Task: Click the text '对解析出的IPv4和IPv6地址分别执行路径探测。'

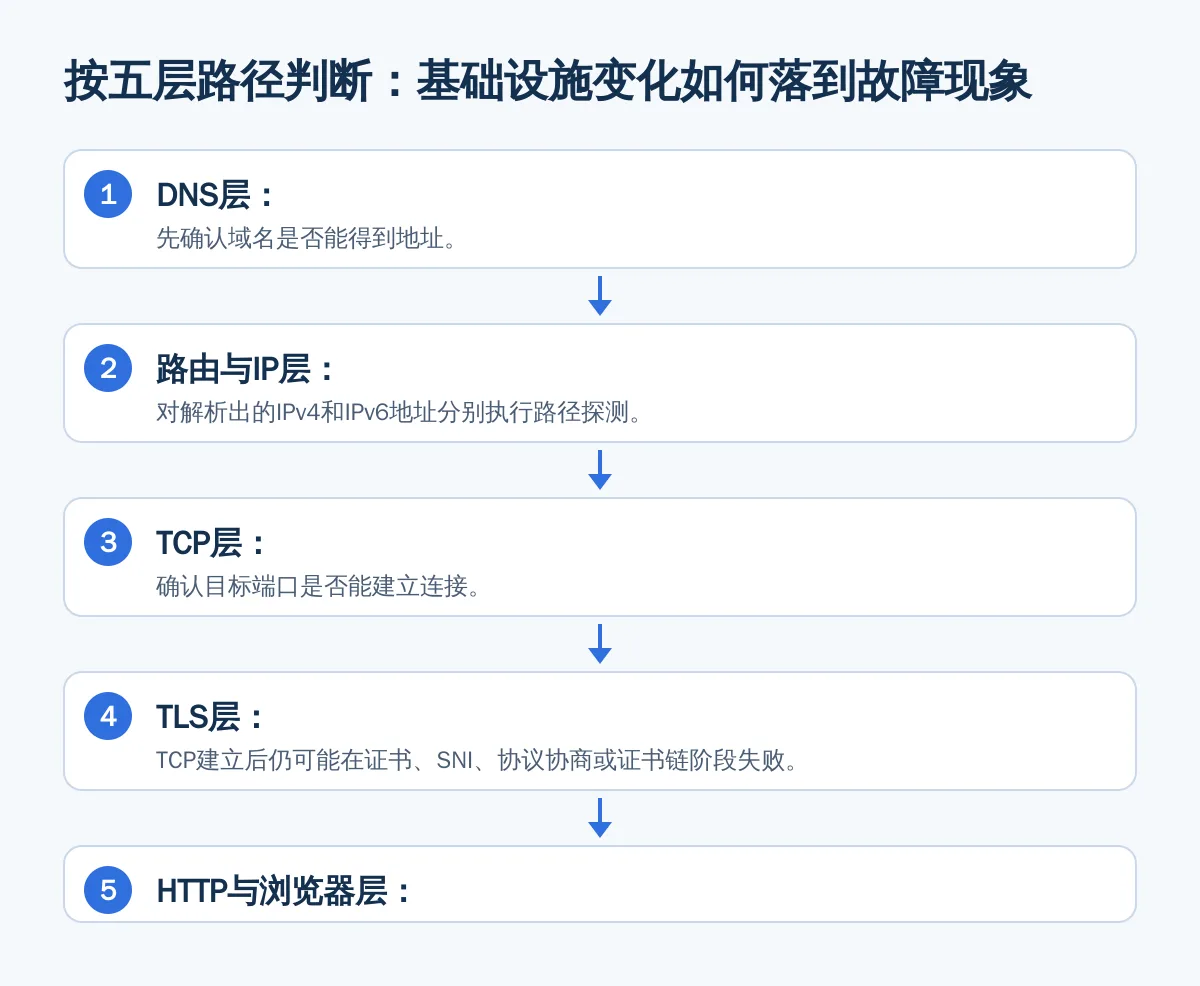Action: tap(399, 412)
